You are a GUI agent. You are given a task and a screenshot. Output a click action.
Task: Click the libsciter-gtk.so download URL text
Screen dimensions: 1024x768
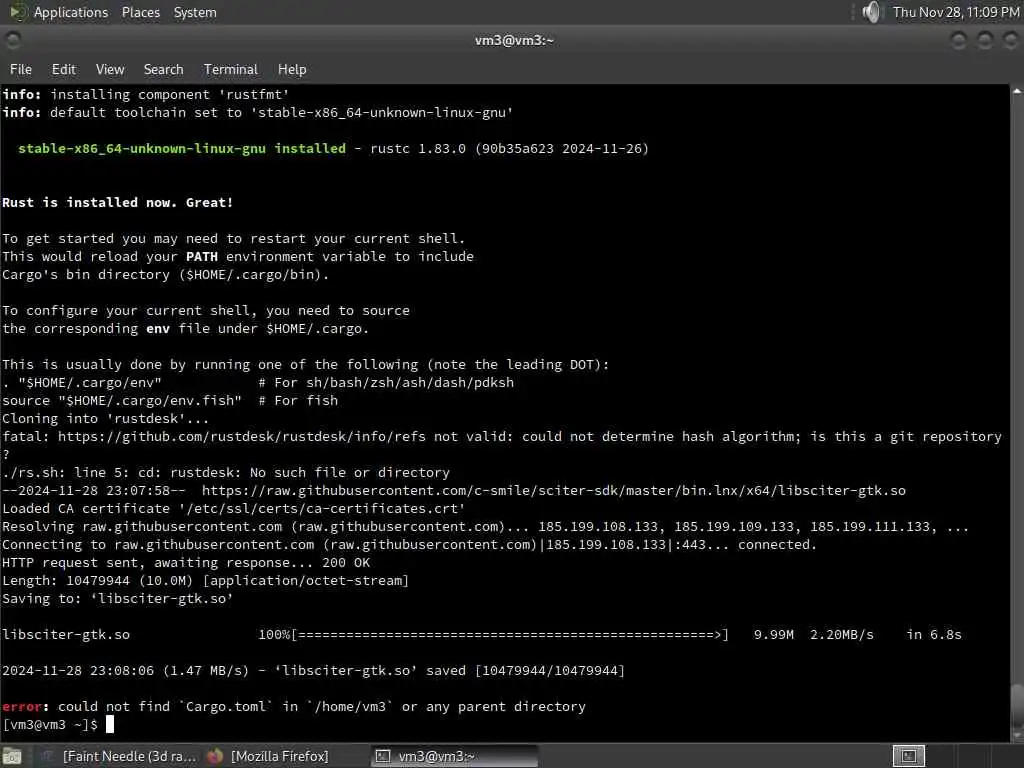point(553,490)
